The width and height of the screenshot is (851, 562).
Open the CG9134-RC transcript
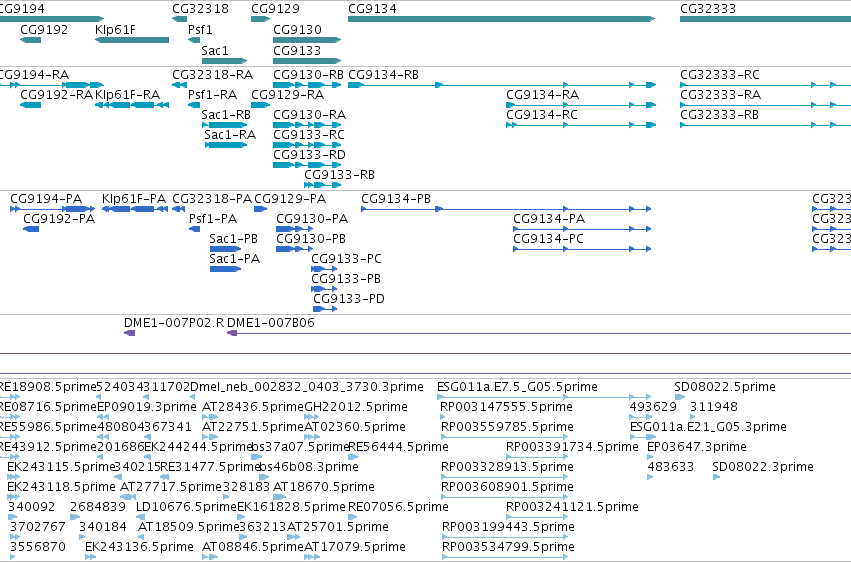(581, 125)
